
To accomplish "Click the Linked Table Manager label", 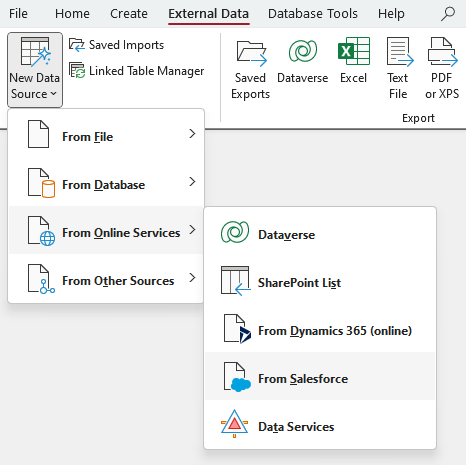I will pyautogui.click(x=147, y=71).
